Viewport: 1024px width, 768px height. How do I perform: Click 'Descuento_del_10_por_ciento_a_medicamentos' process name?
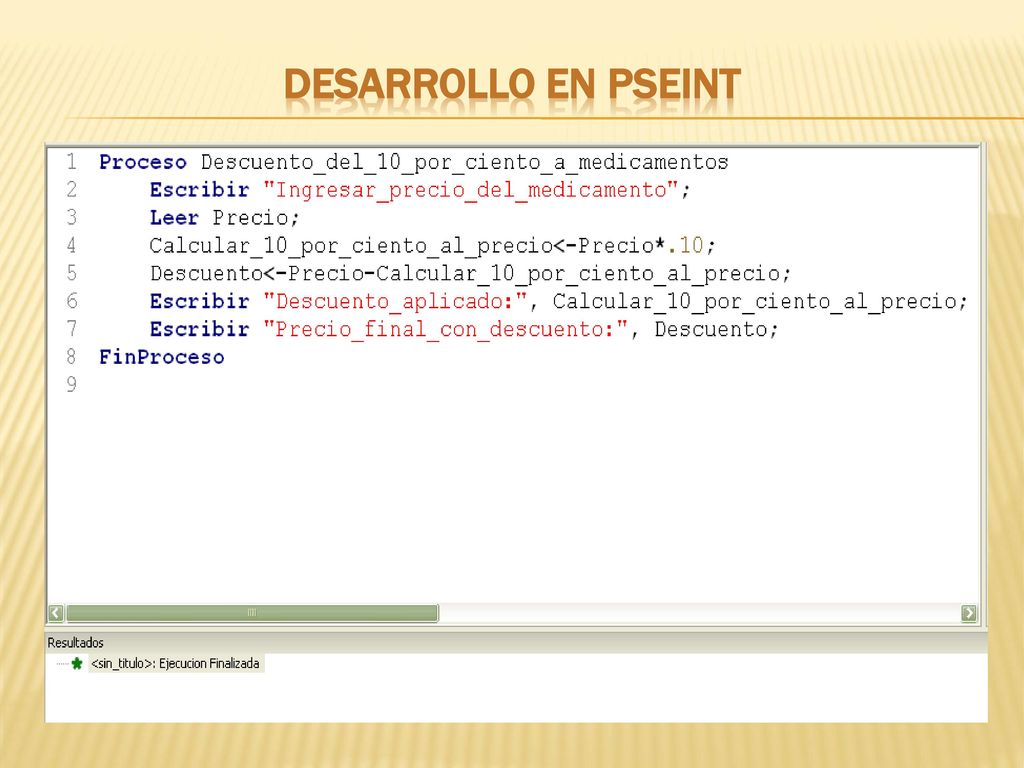coord(464,162)
